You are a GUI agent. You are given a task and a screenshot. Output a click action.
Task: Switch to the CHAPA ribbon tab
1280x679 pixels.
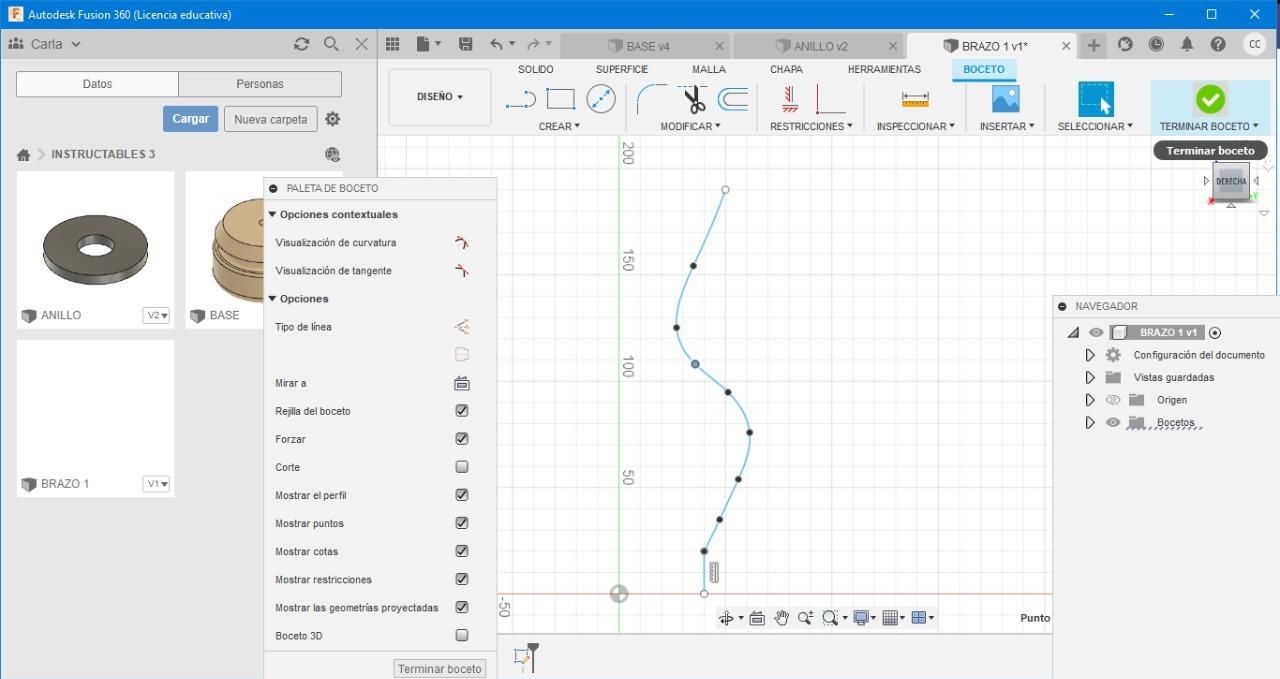[x=786, y=69]
